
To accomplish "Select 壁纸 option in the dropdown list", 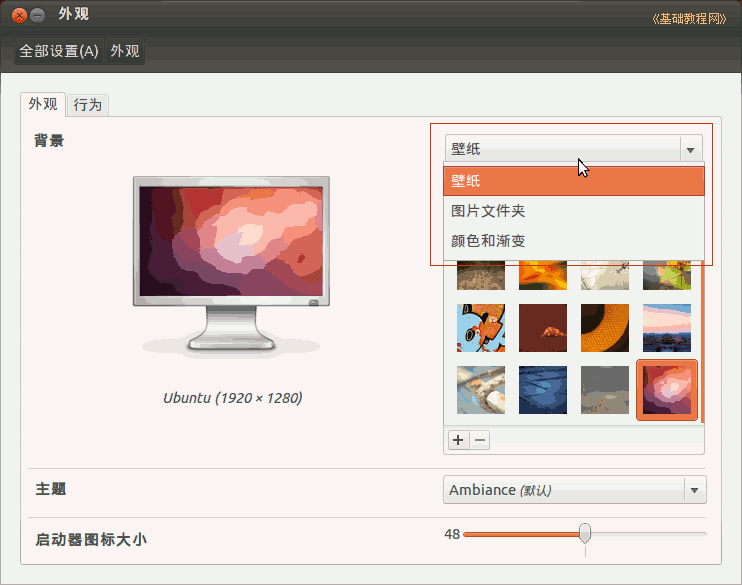I will [x=574, y=181].
